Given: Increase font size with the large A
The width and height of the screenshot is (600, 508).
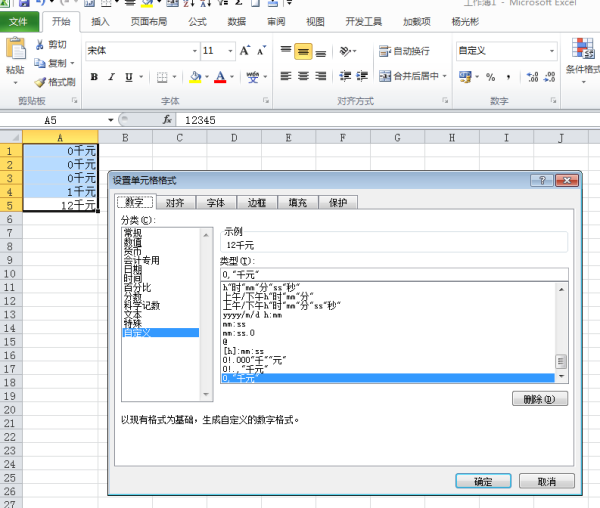Looking at the screenshot, I should (245, 50).
